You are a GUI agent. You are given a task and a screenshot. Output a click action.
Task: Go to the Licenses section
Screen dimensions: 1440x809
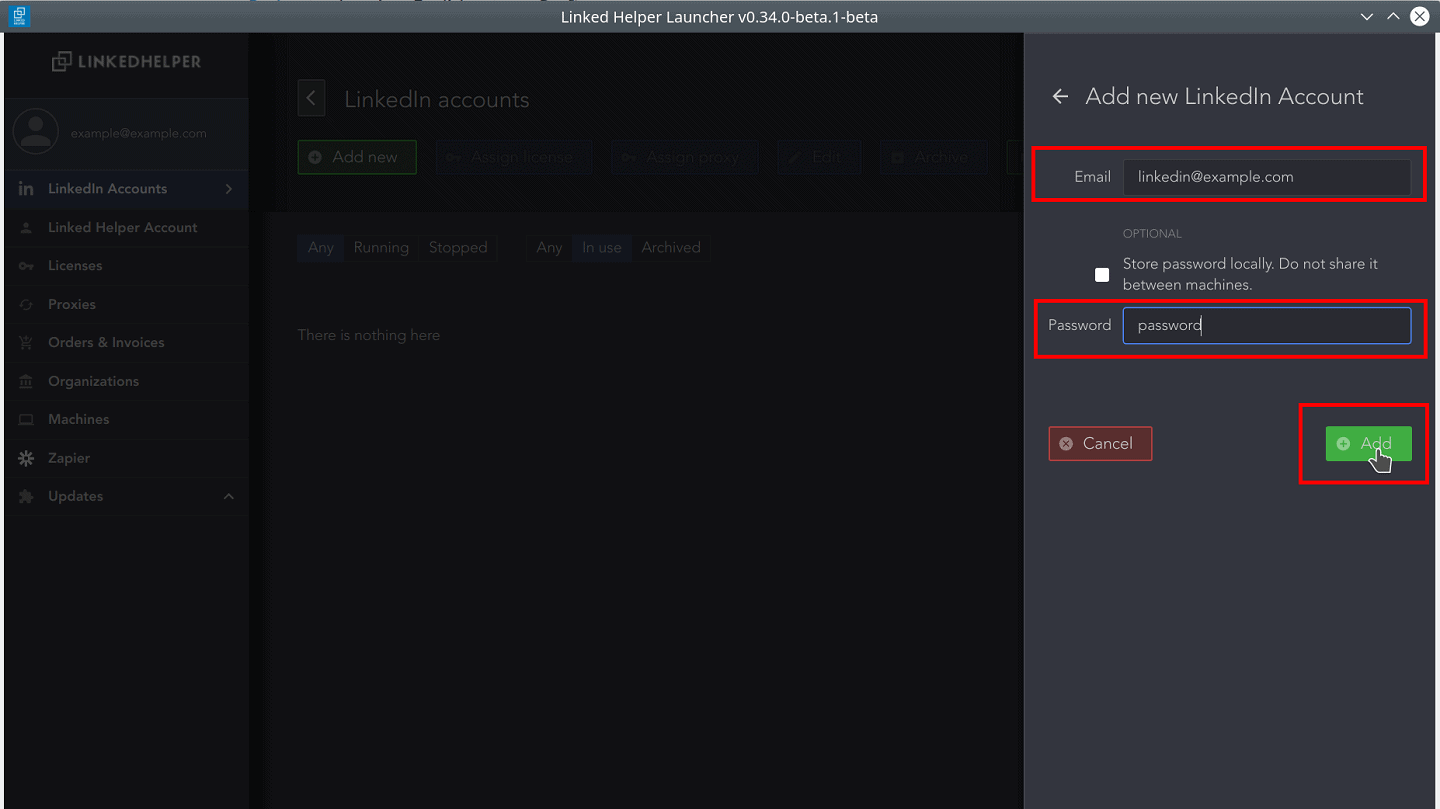(126, 266)
